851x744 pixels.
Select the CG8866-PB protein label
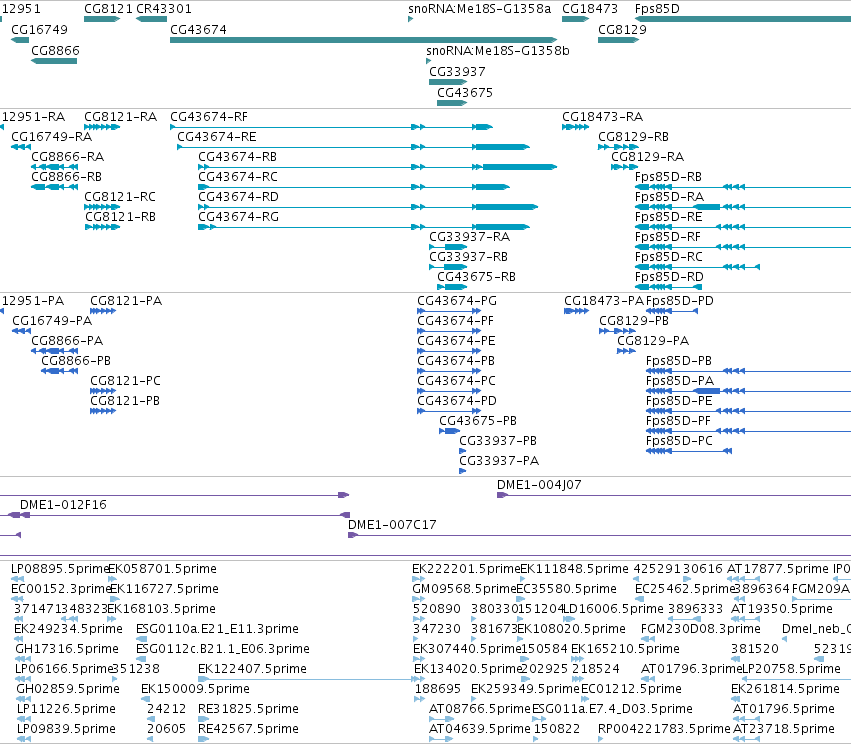76,361
